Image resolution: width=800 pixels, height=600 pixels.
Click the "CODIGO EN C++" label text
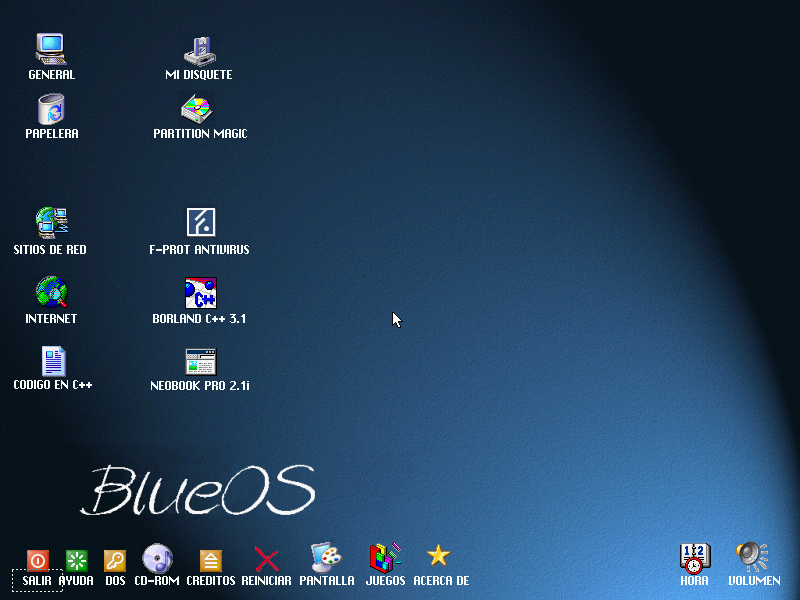pos(53,385)
